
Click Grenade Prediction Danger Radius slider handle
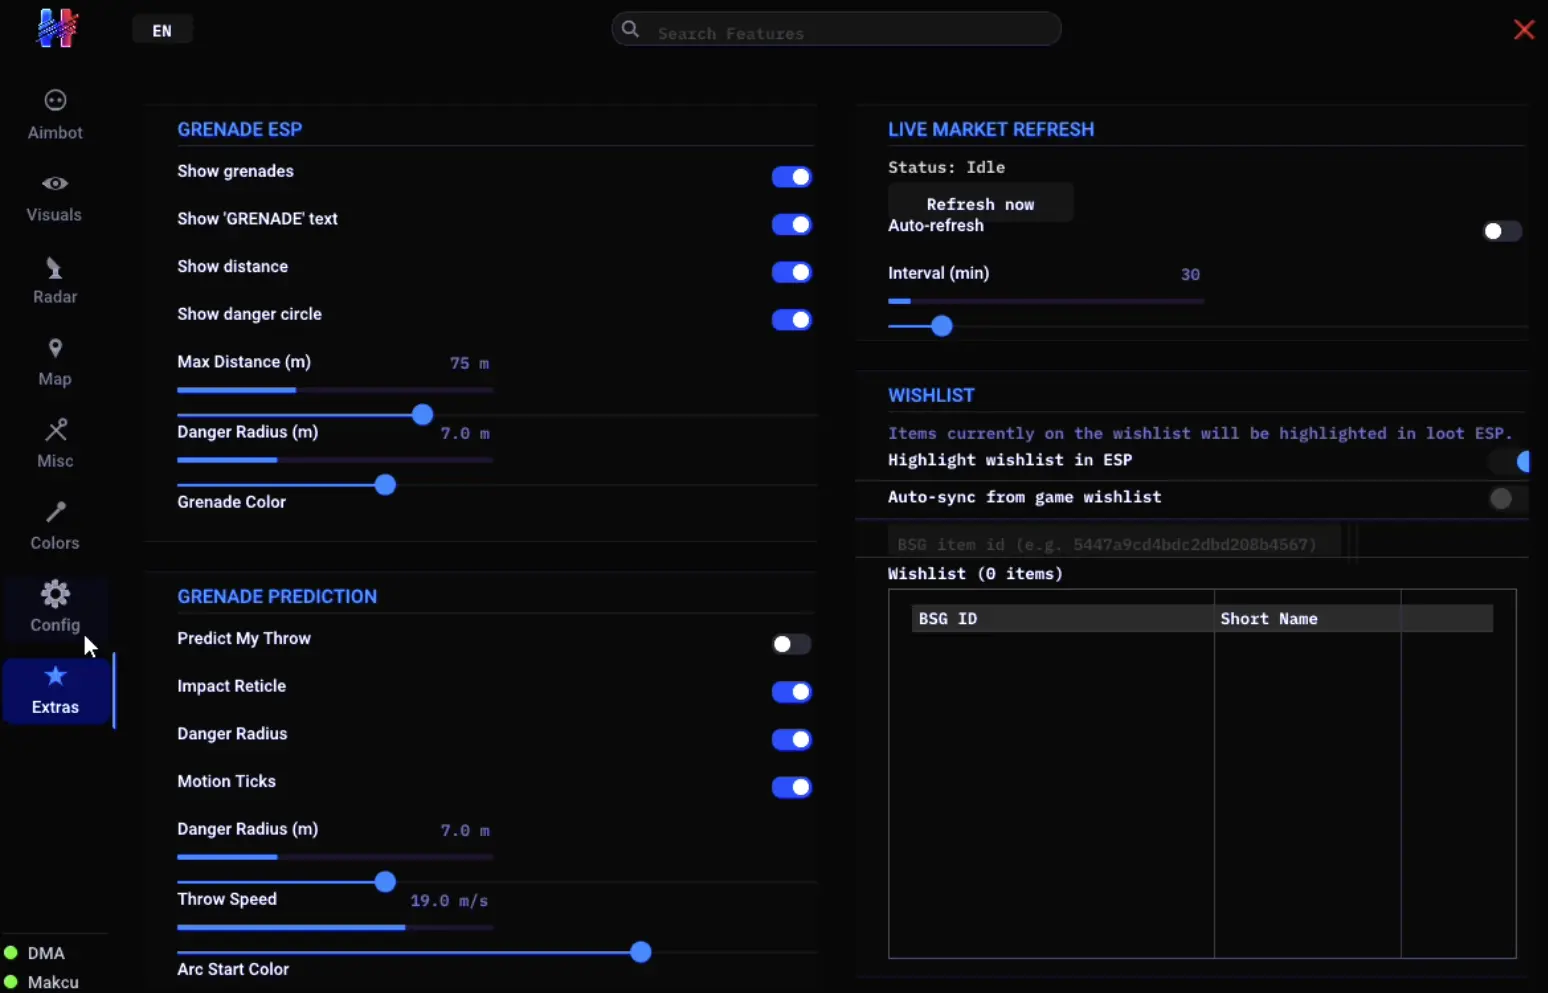coord(385,882)
